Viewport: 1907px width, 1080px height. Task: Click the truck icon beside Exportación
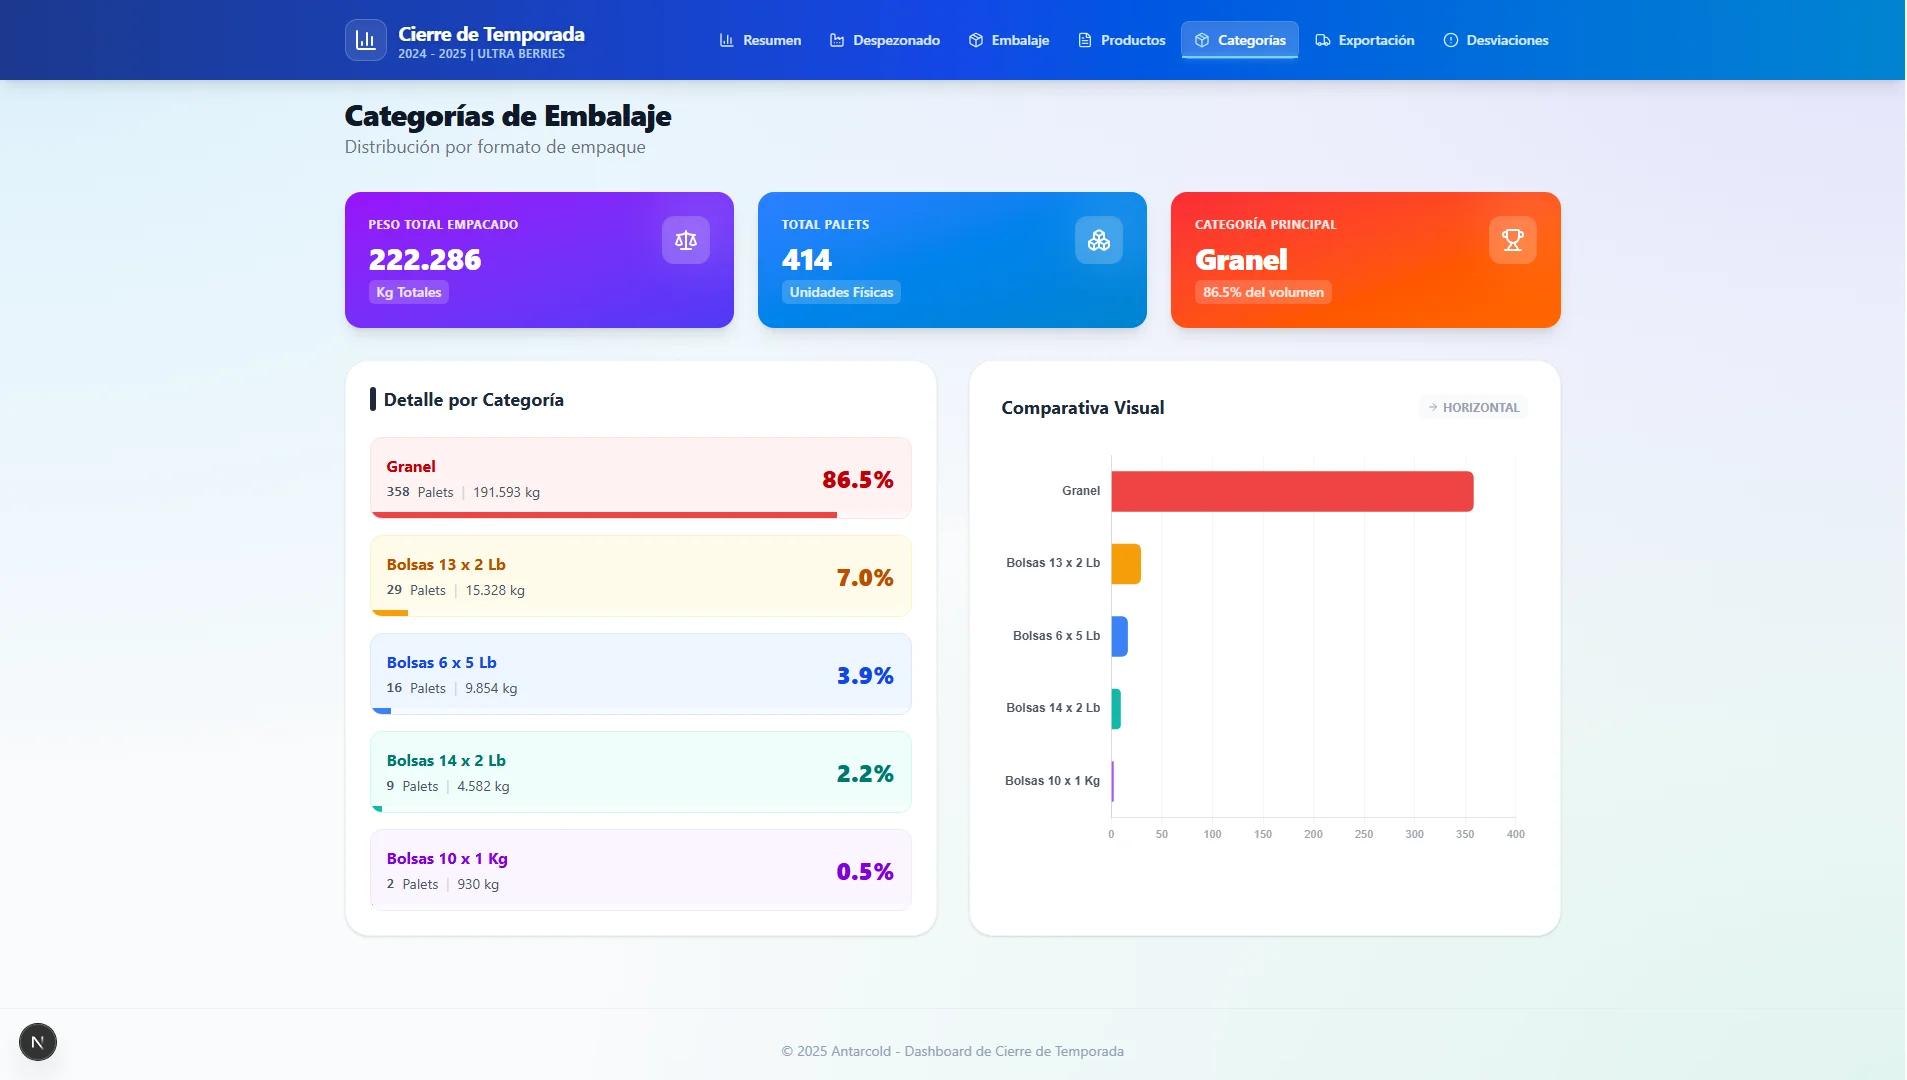coord(1322,40)
